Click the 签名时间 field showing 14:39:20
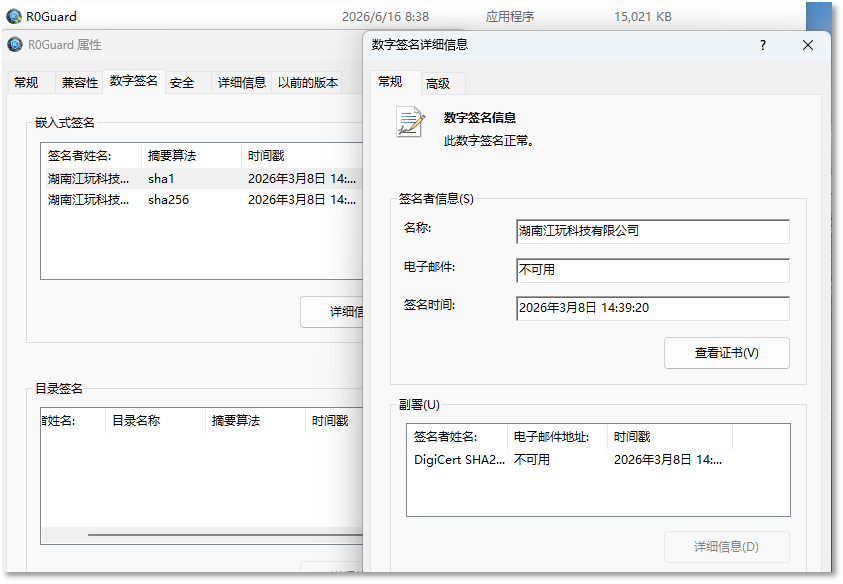Screen dimensions: 843x584 click(x=653, y=308)
